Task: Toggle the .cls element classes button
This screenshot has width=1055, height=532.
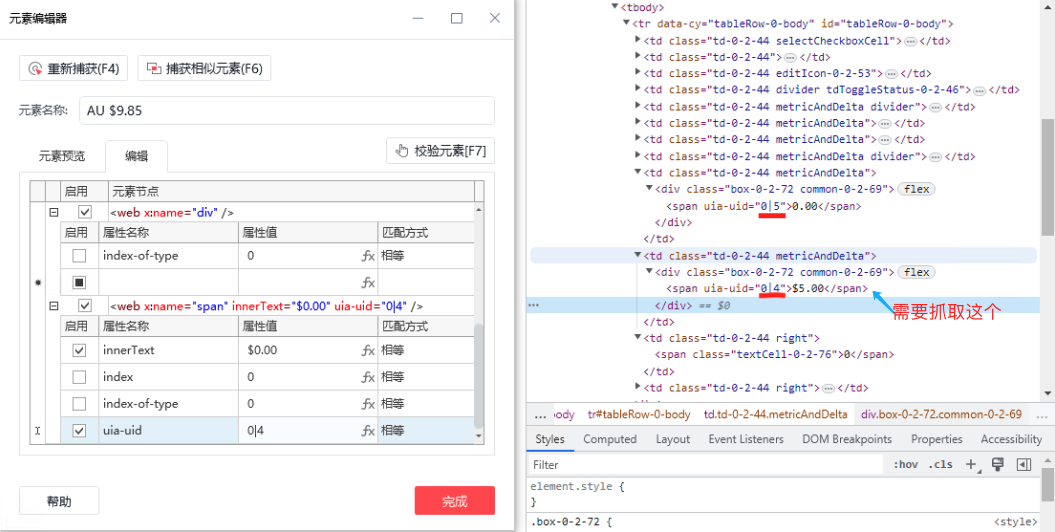Action: coord(941,465)
